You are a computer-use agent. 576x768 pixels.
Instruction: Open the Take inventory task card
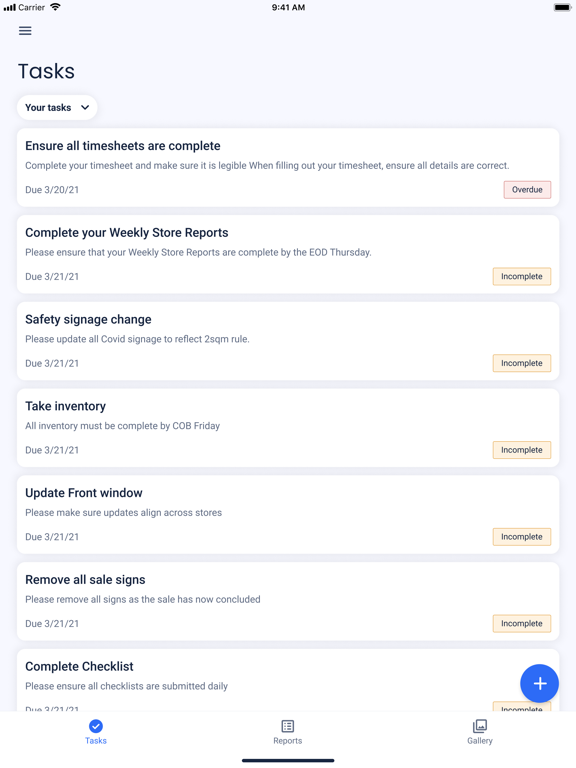[288, 428]
